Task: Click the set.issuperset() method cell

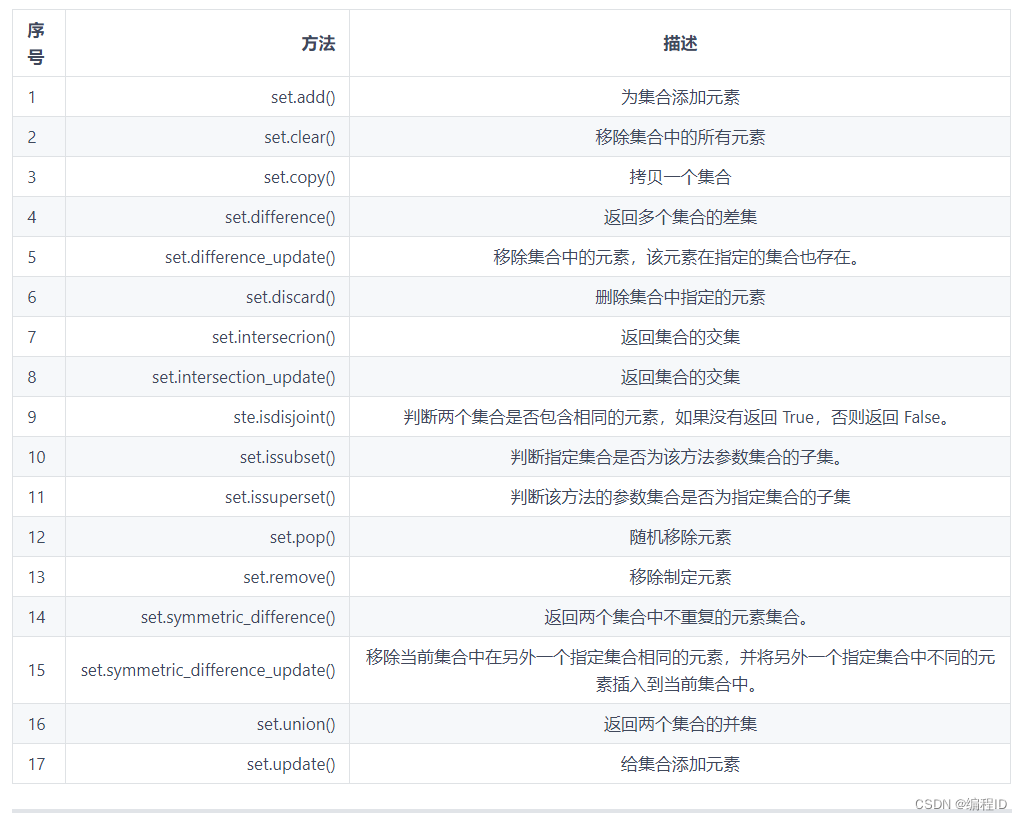Action: coord(280,497)
